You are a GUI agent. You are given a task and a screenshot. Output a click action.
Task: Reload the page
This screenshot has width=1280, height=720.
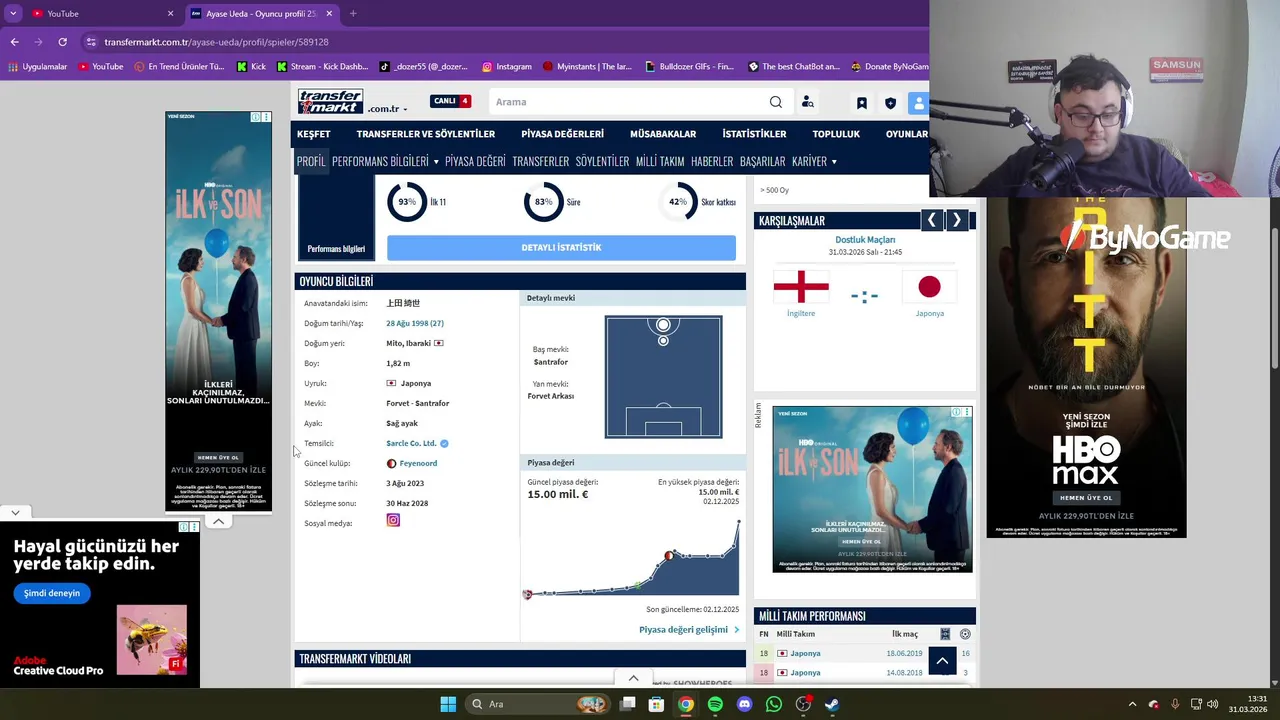tap(62, 42)
